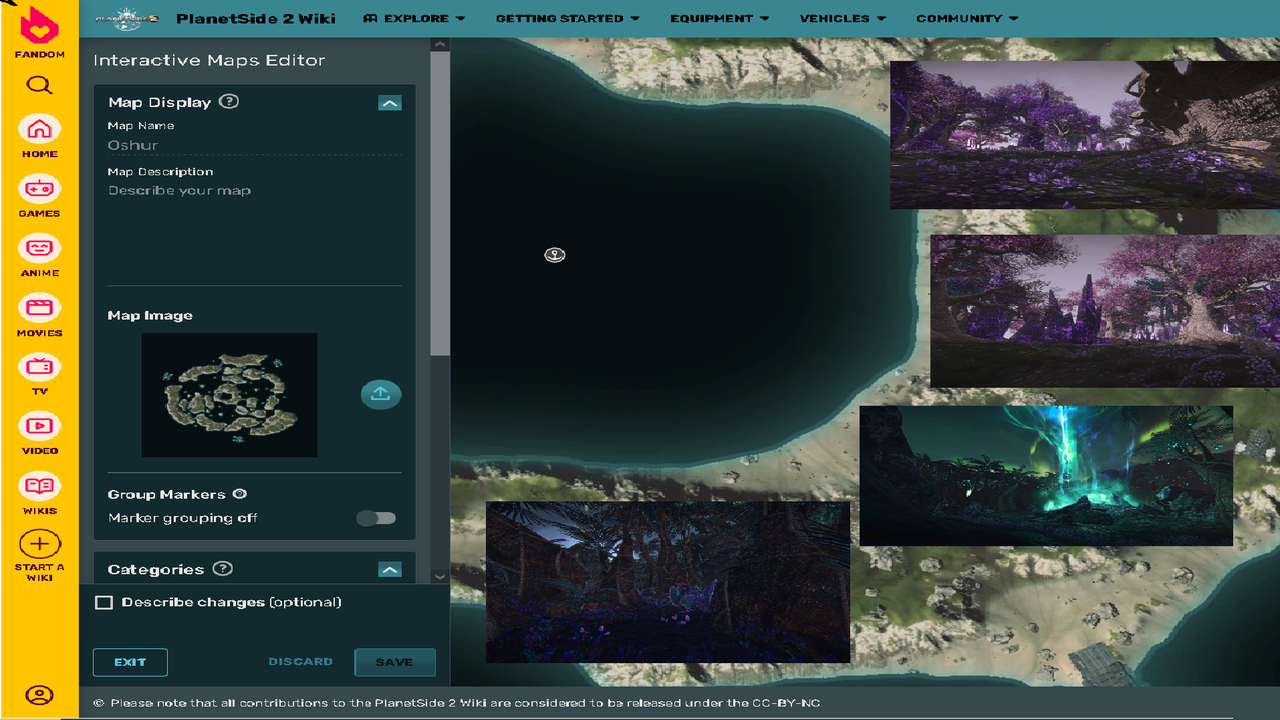Click the glowing teal light beam image
Screen dimensions: 1280x720
[x=1046, y=476]
